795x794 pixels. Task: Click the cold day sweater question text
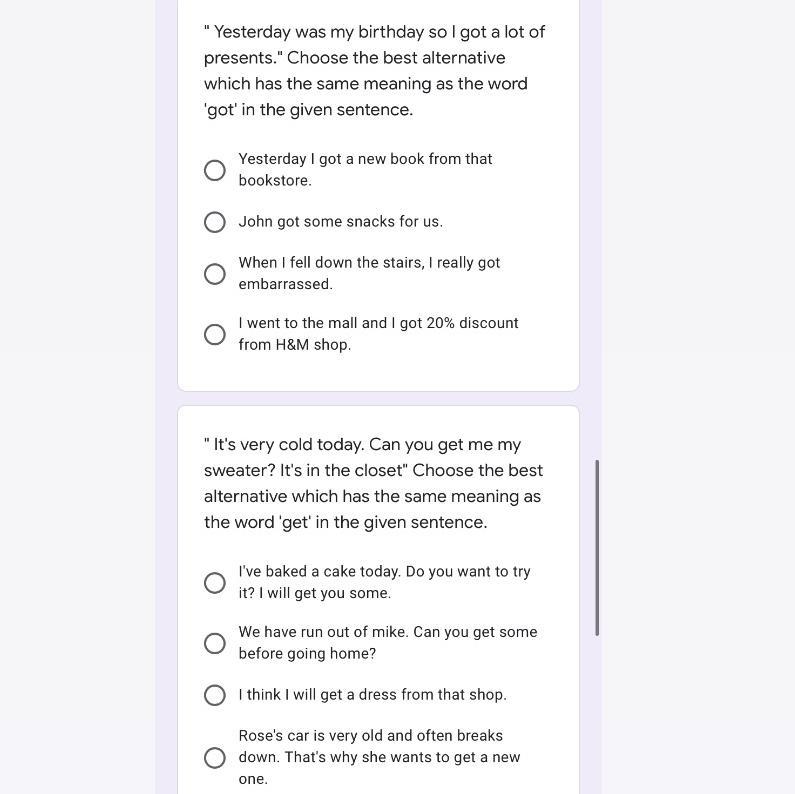[373, 484]
